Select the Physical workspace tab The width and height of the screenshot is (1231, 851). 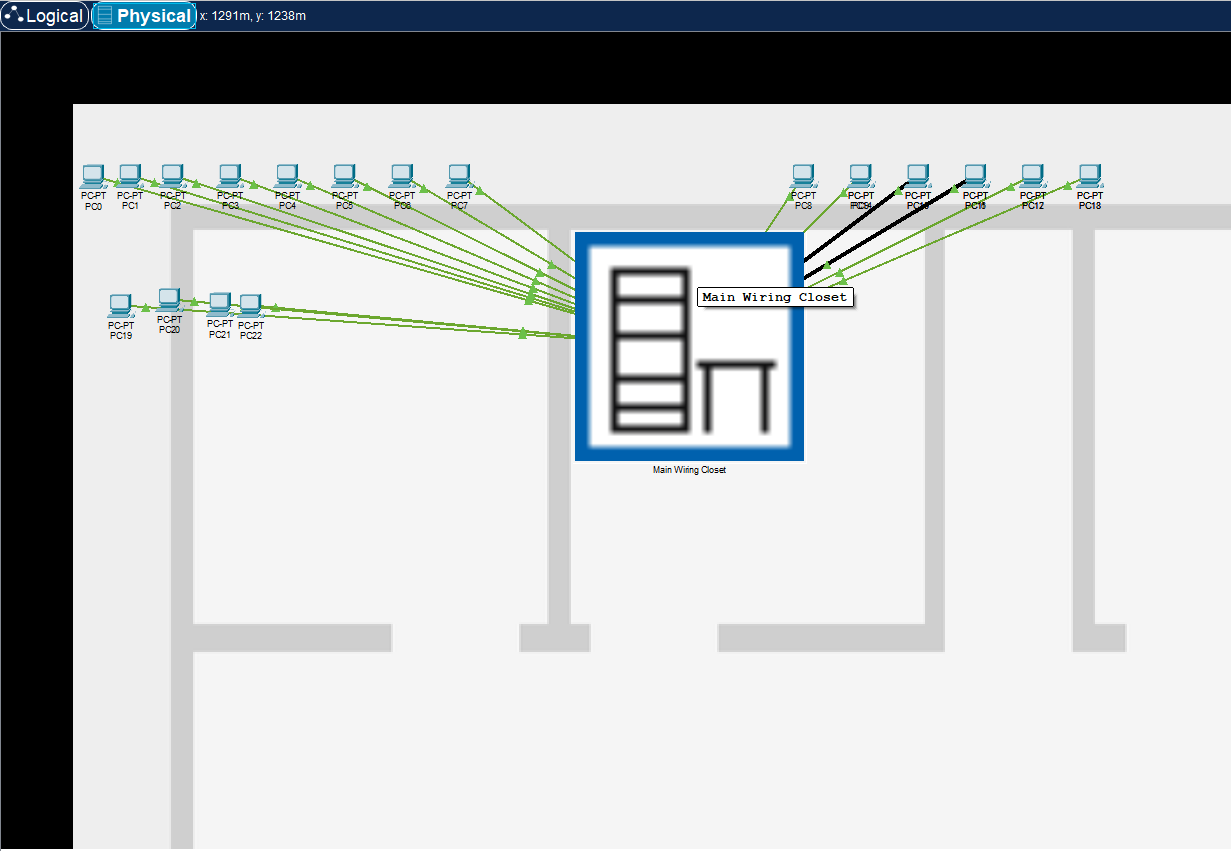[144, 16]
